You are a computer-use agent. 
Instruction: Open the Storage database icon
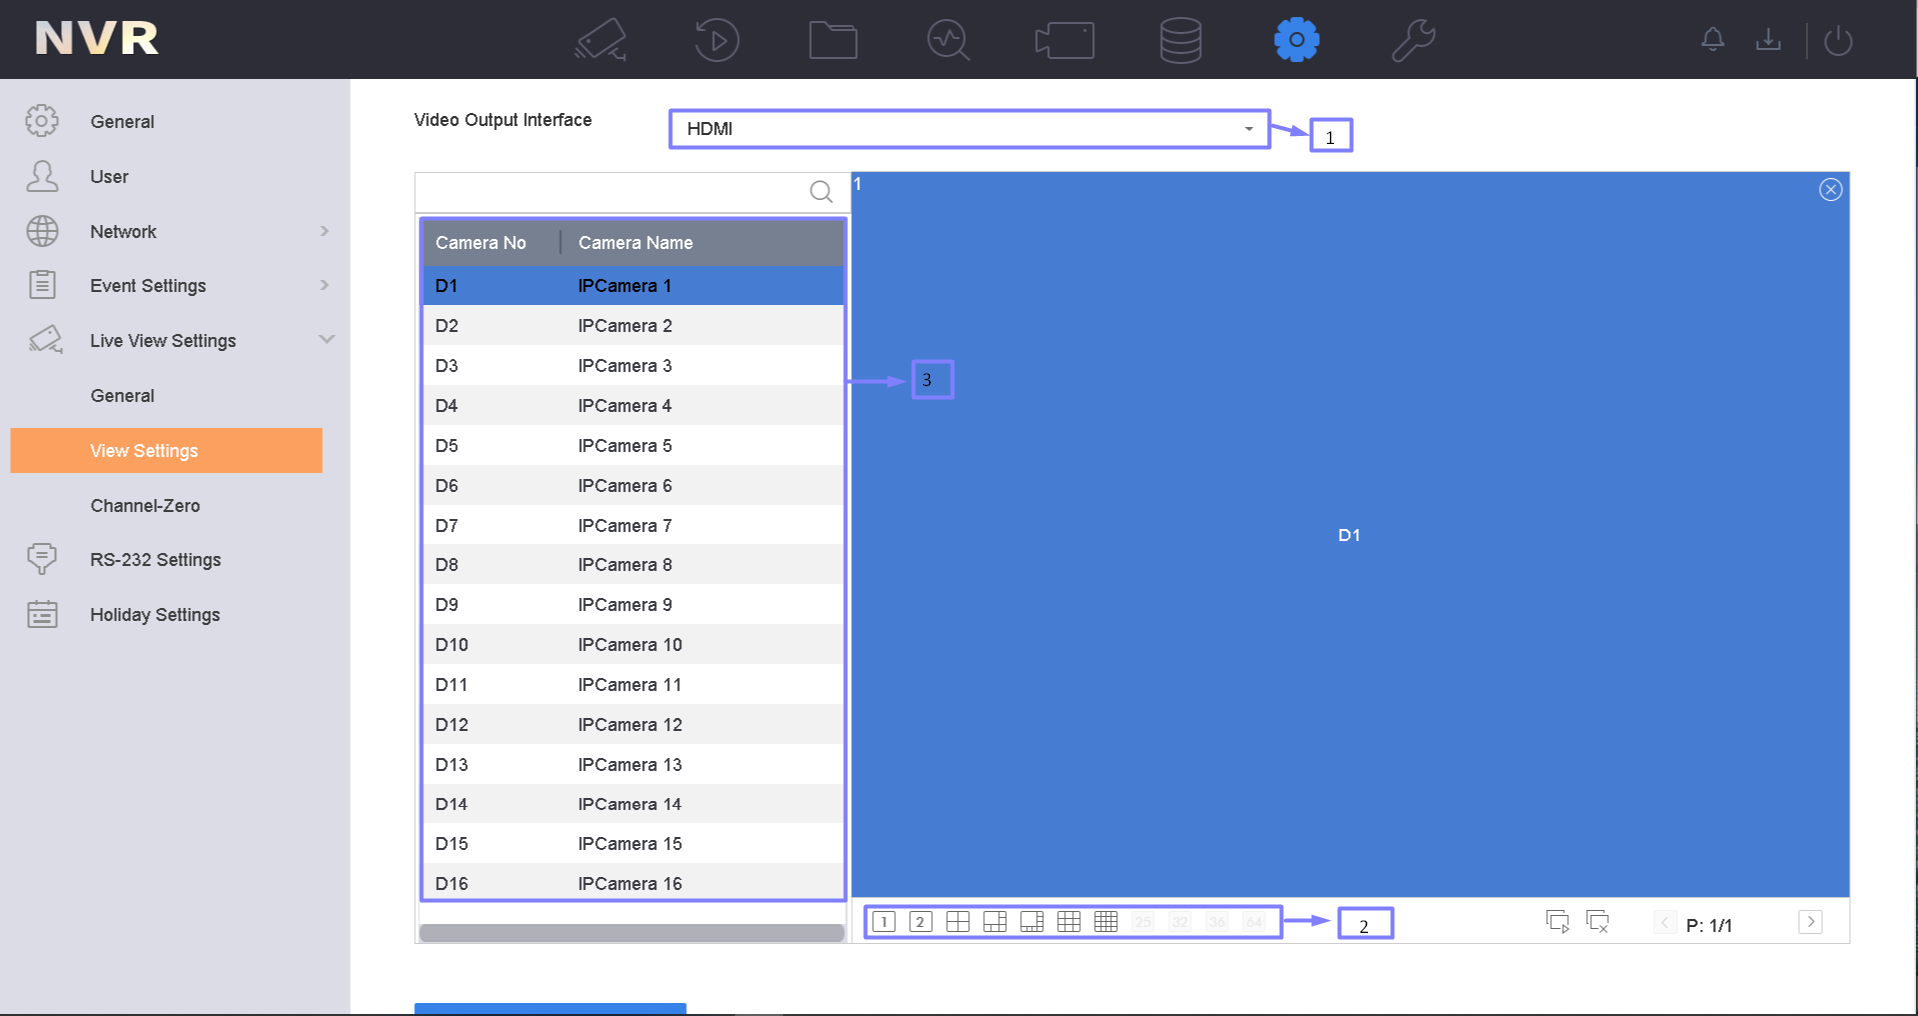point(1180,40)
